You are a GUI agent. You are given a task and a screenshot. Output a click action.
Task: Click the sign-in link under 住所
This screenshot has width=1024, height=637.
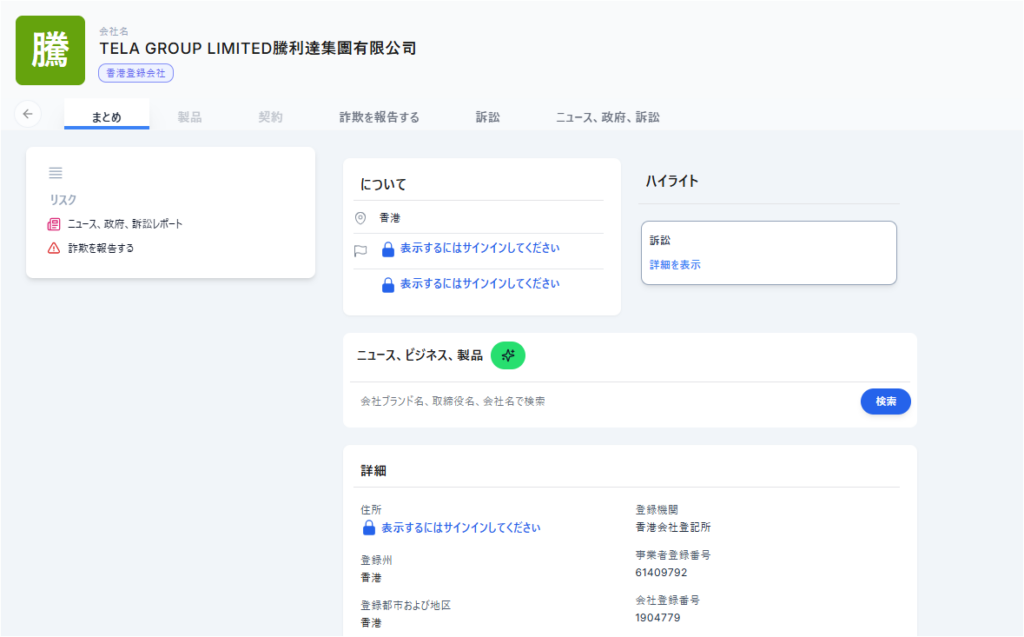[461, 528]
